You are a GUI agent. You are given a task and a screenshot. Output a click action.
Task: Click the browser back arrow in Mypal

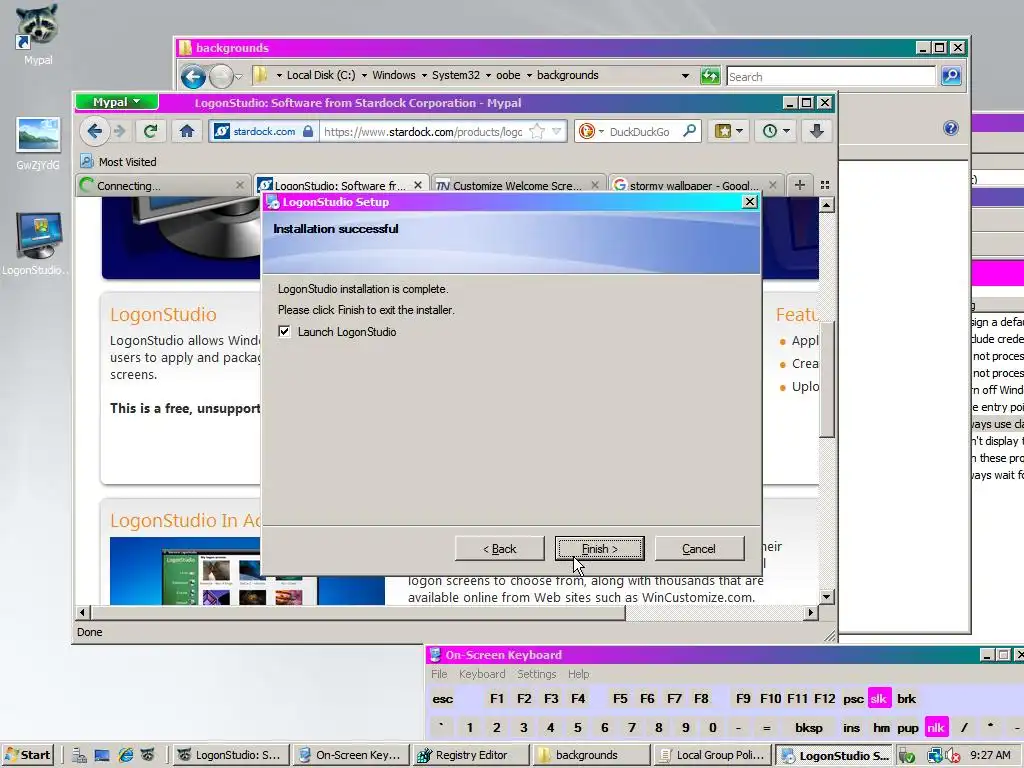click(x=94, y=131)
